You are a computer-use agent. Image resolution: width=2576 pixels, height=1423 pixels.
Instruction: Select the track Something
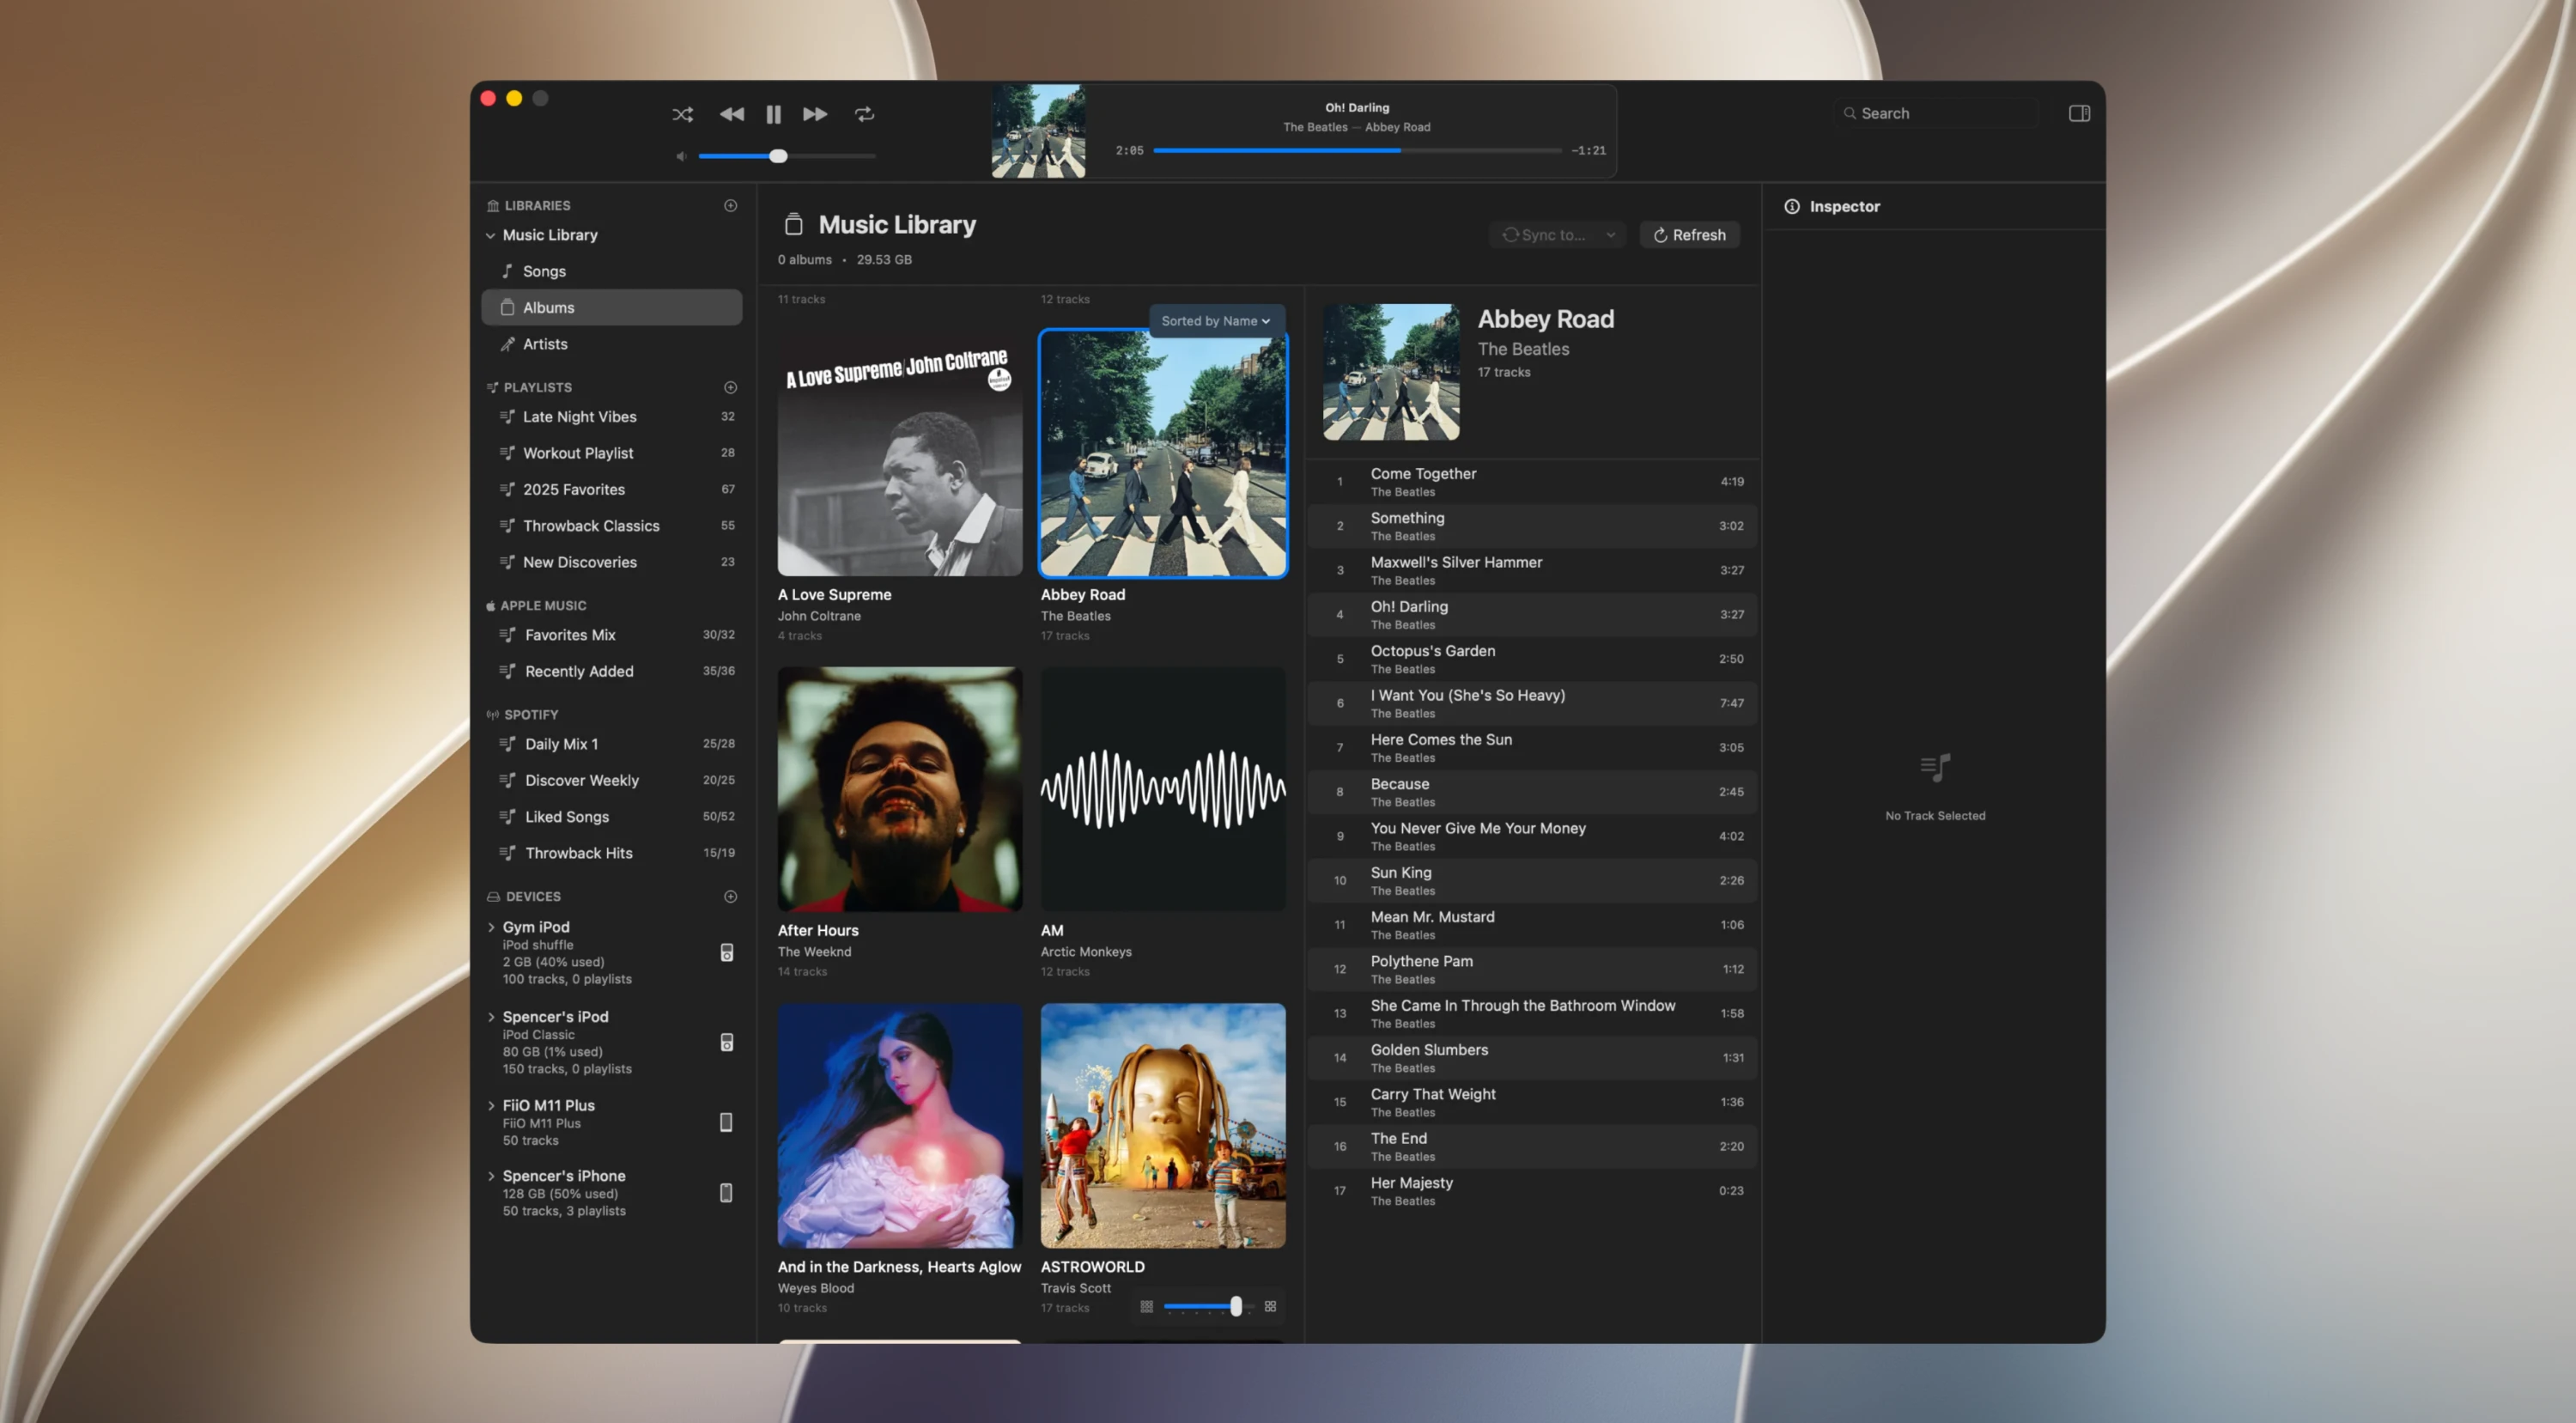[1532, 525]
